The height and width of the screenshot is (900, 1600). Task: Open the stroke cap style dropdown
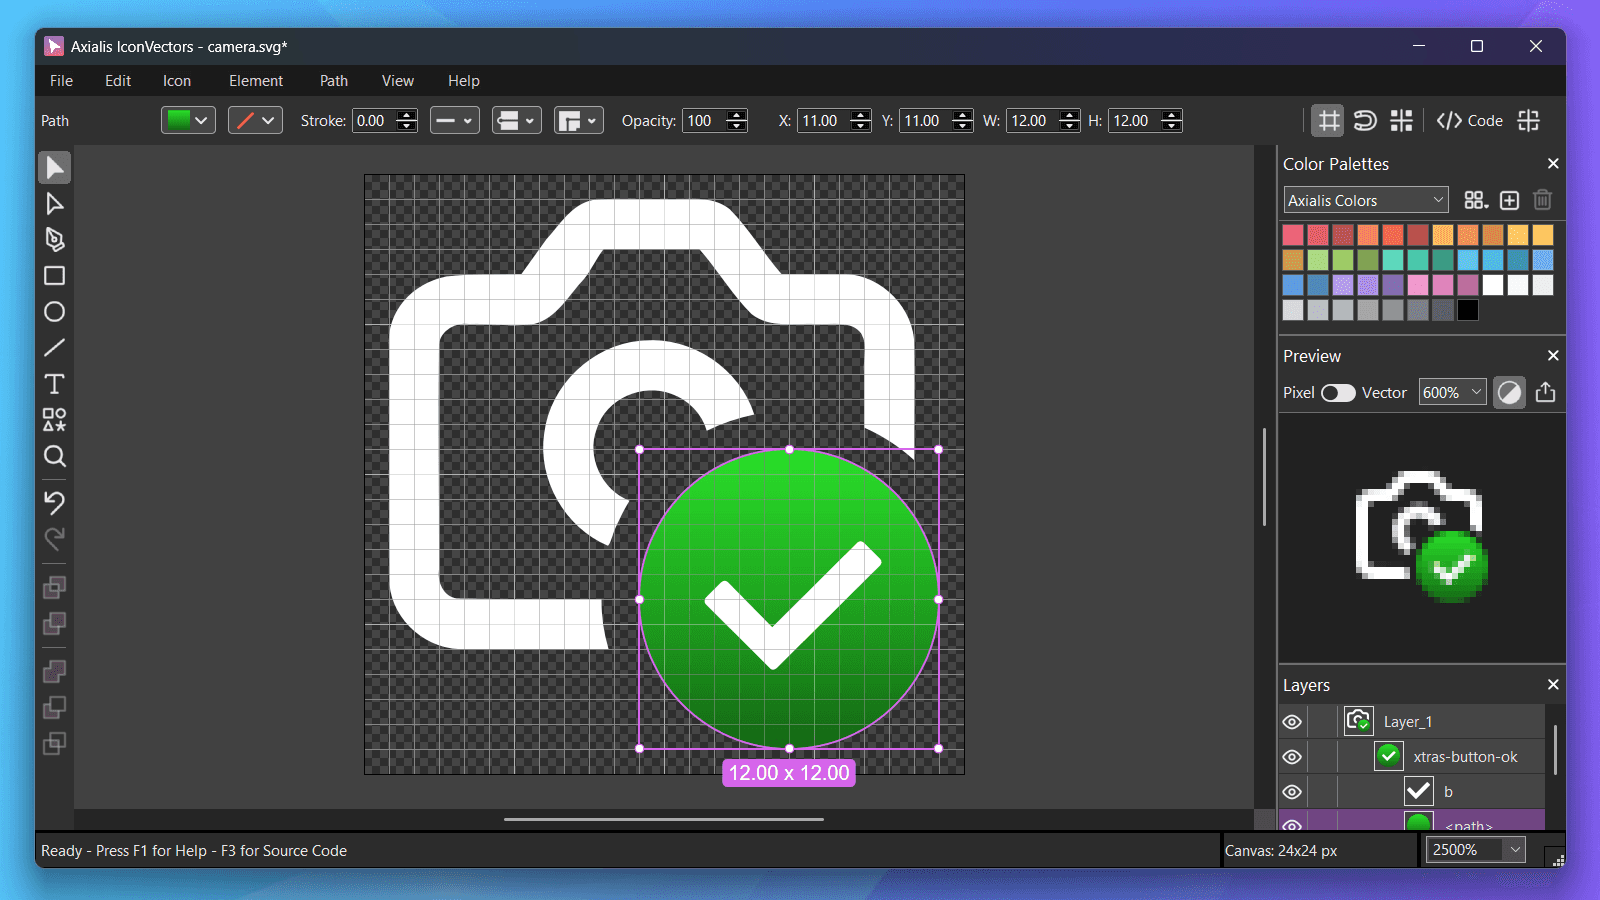(517, 121)
